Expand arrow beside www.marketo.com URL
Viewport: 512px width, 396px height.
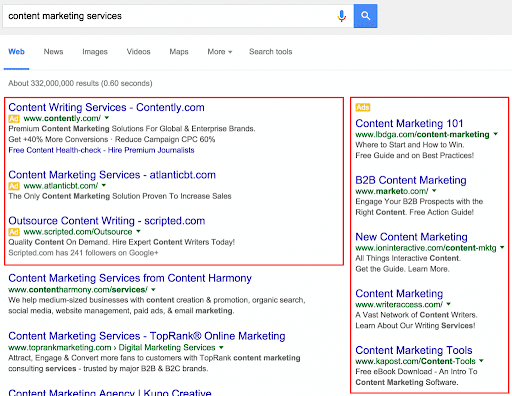(x=434, y=190)
